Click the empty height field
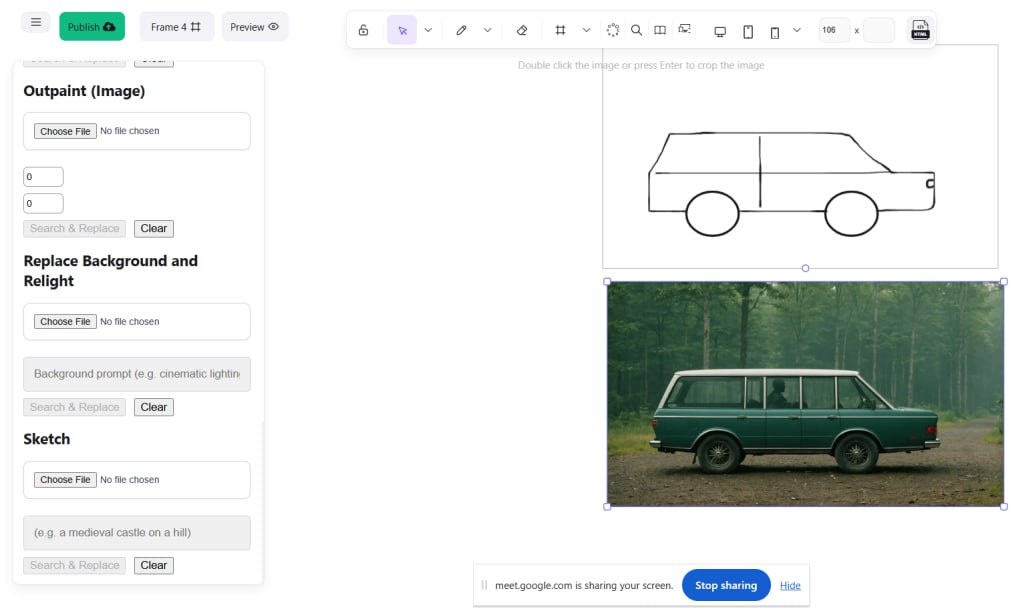The image size is (1014, 611). coord(879,30)
